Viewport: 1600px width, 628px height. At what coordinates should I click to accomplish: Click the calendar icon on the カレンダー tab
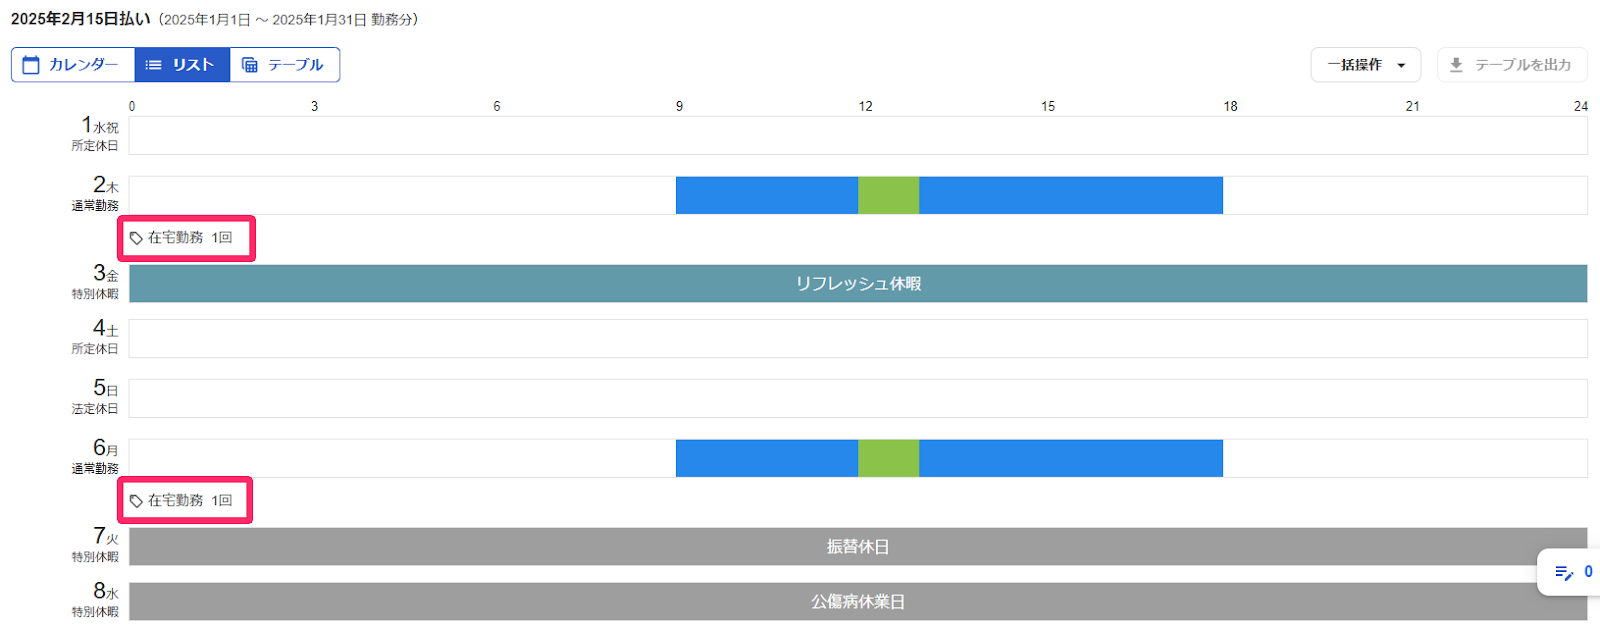[31, 65]
